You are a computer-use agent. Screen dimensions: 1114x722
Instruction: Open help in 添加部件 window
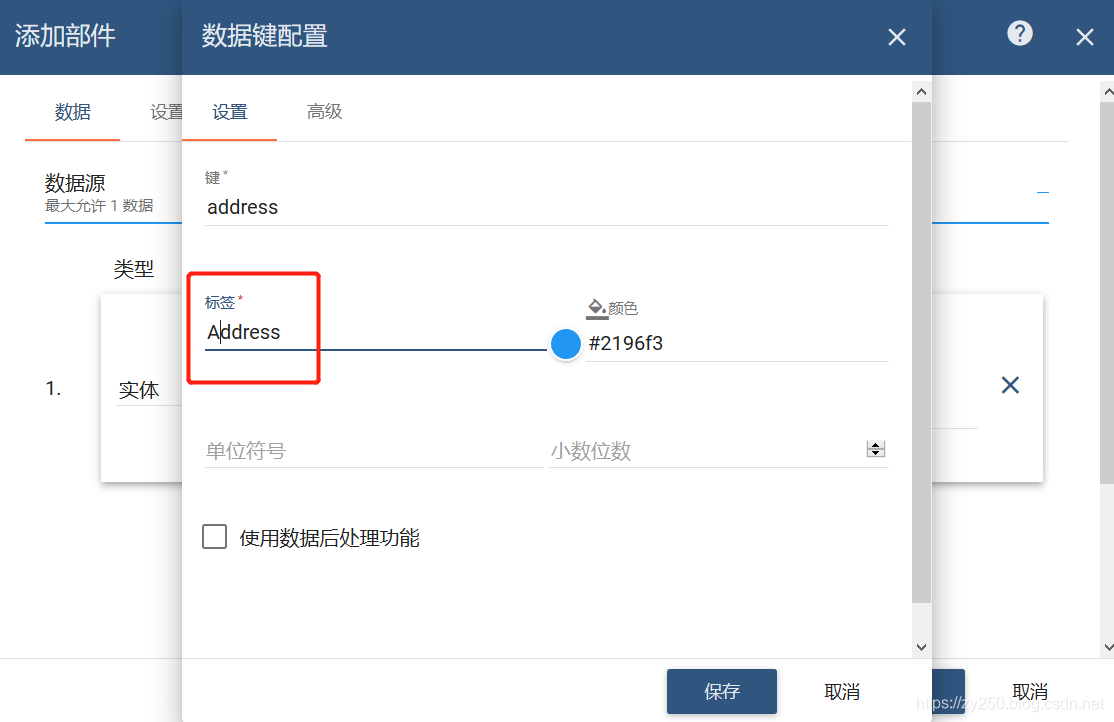click(x=1020, y=33)
